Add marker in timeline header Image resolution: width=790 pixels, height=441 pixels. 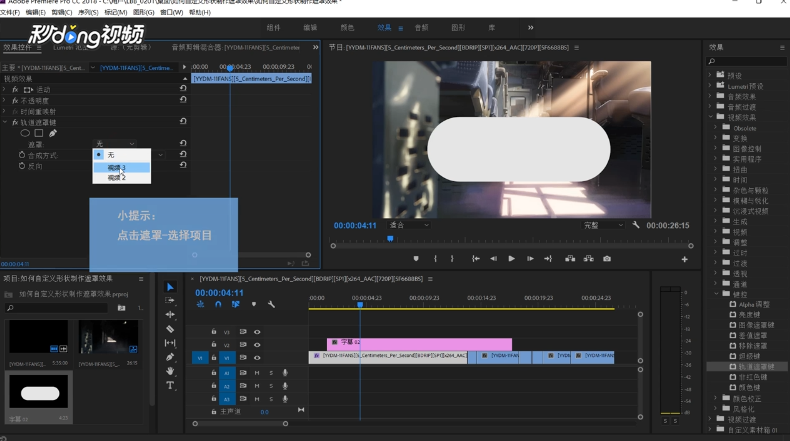click(x=254, y=304)
